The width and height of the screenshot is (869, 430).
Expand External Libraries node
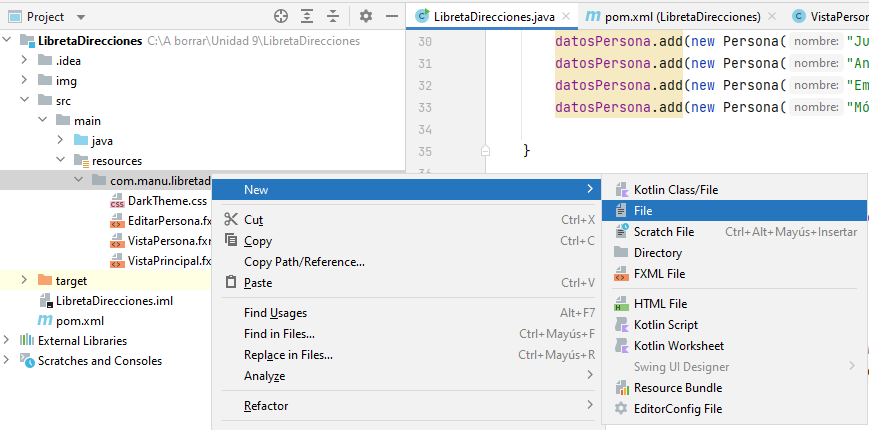[x=6, y=340]
